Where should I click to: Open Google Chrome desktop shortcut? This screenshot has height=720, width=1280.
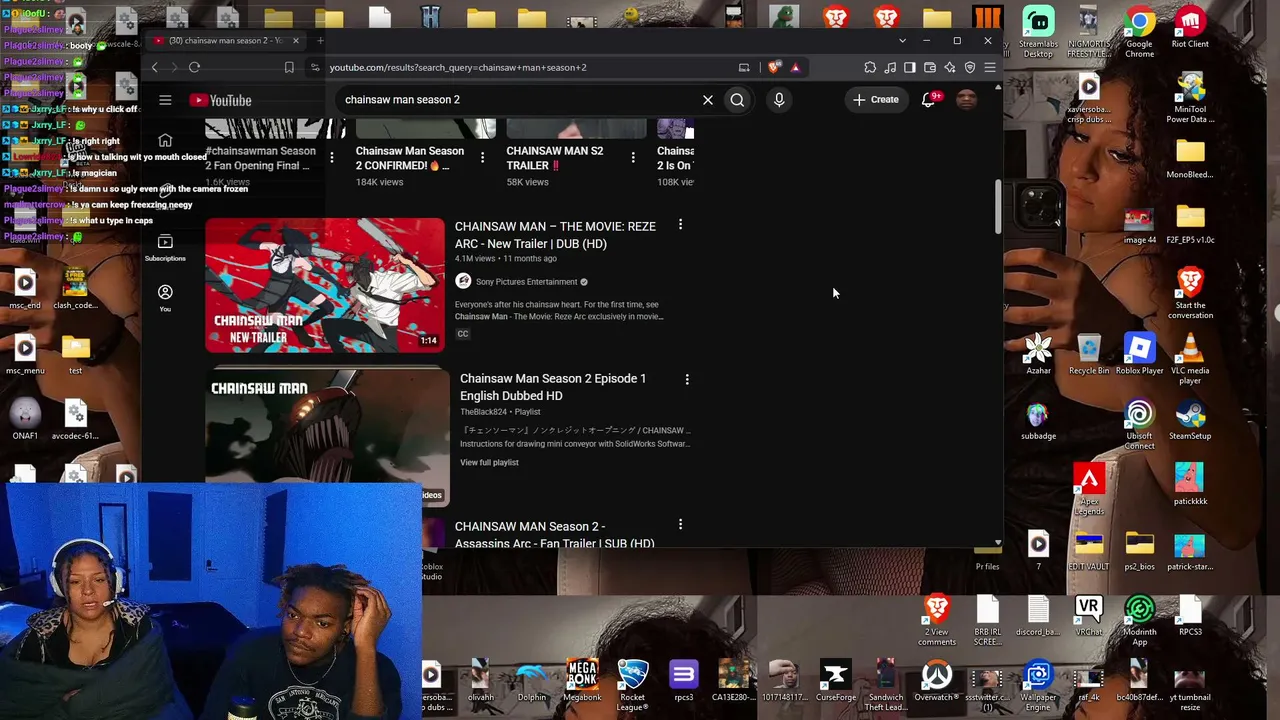click(1139, 31)
